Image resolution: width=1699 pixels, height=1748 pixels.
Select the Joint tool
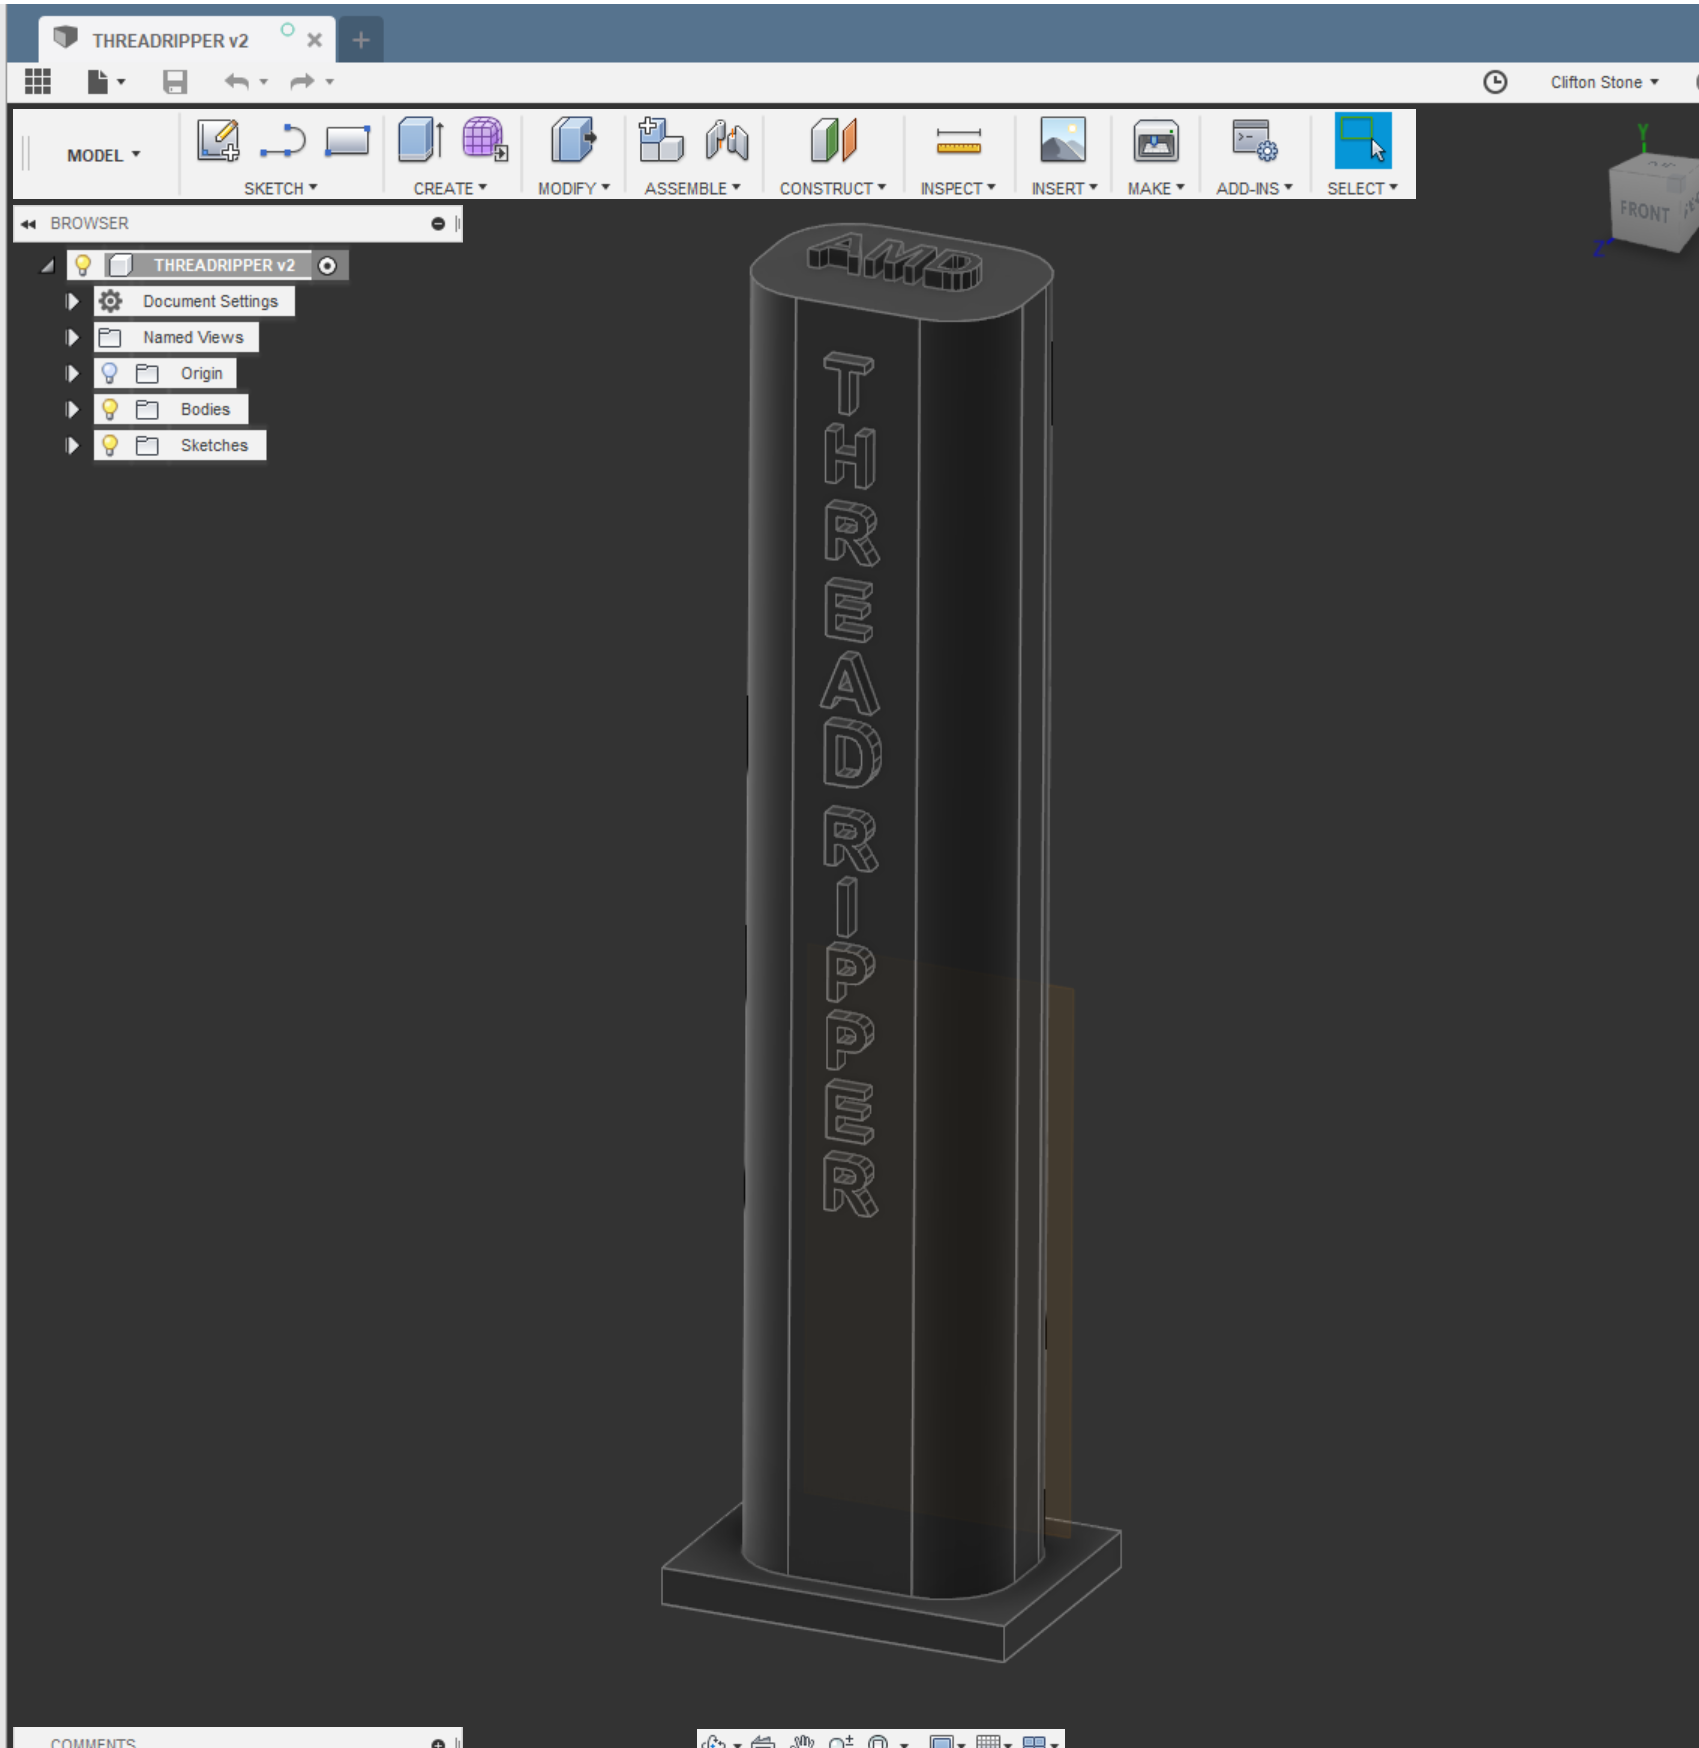pyautogui.click(x=727, y=140)
